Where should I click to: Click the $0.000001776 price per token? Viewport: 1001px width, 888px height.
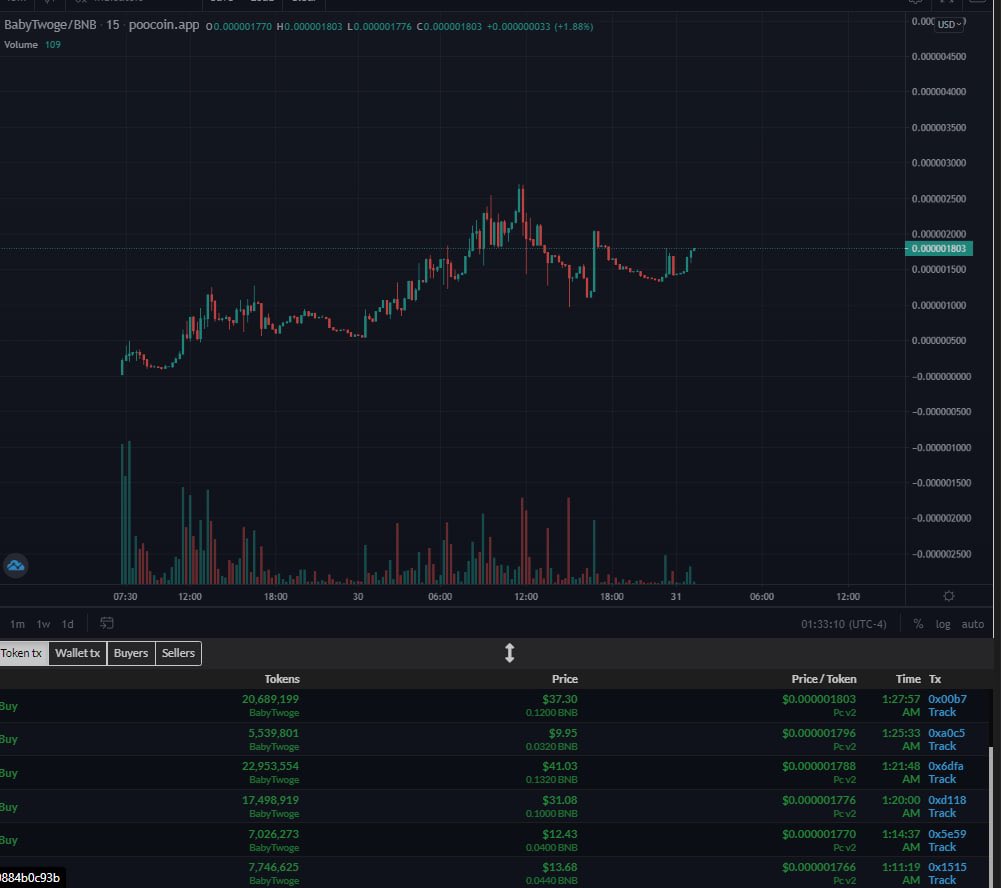[819, 800]
